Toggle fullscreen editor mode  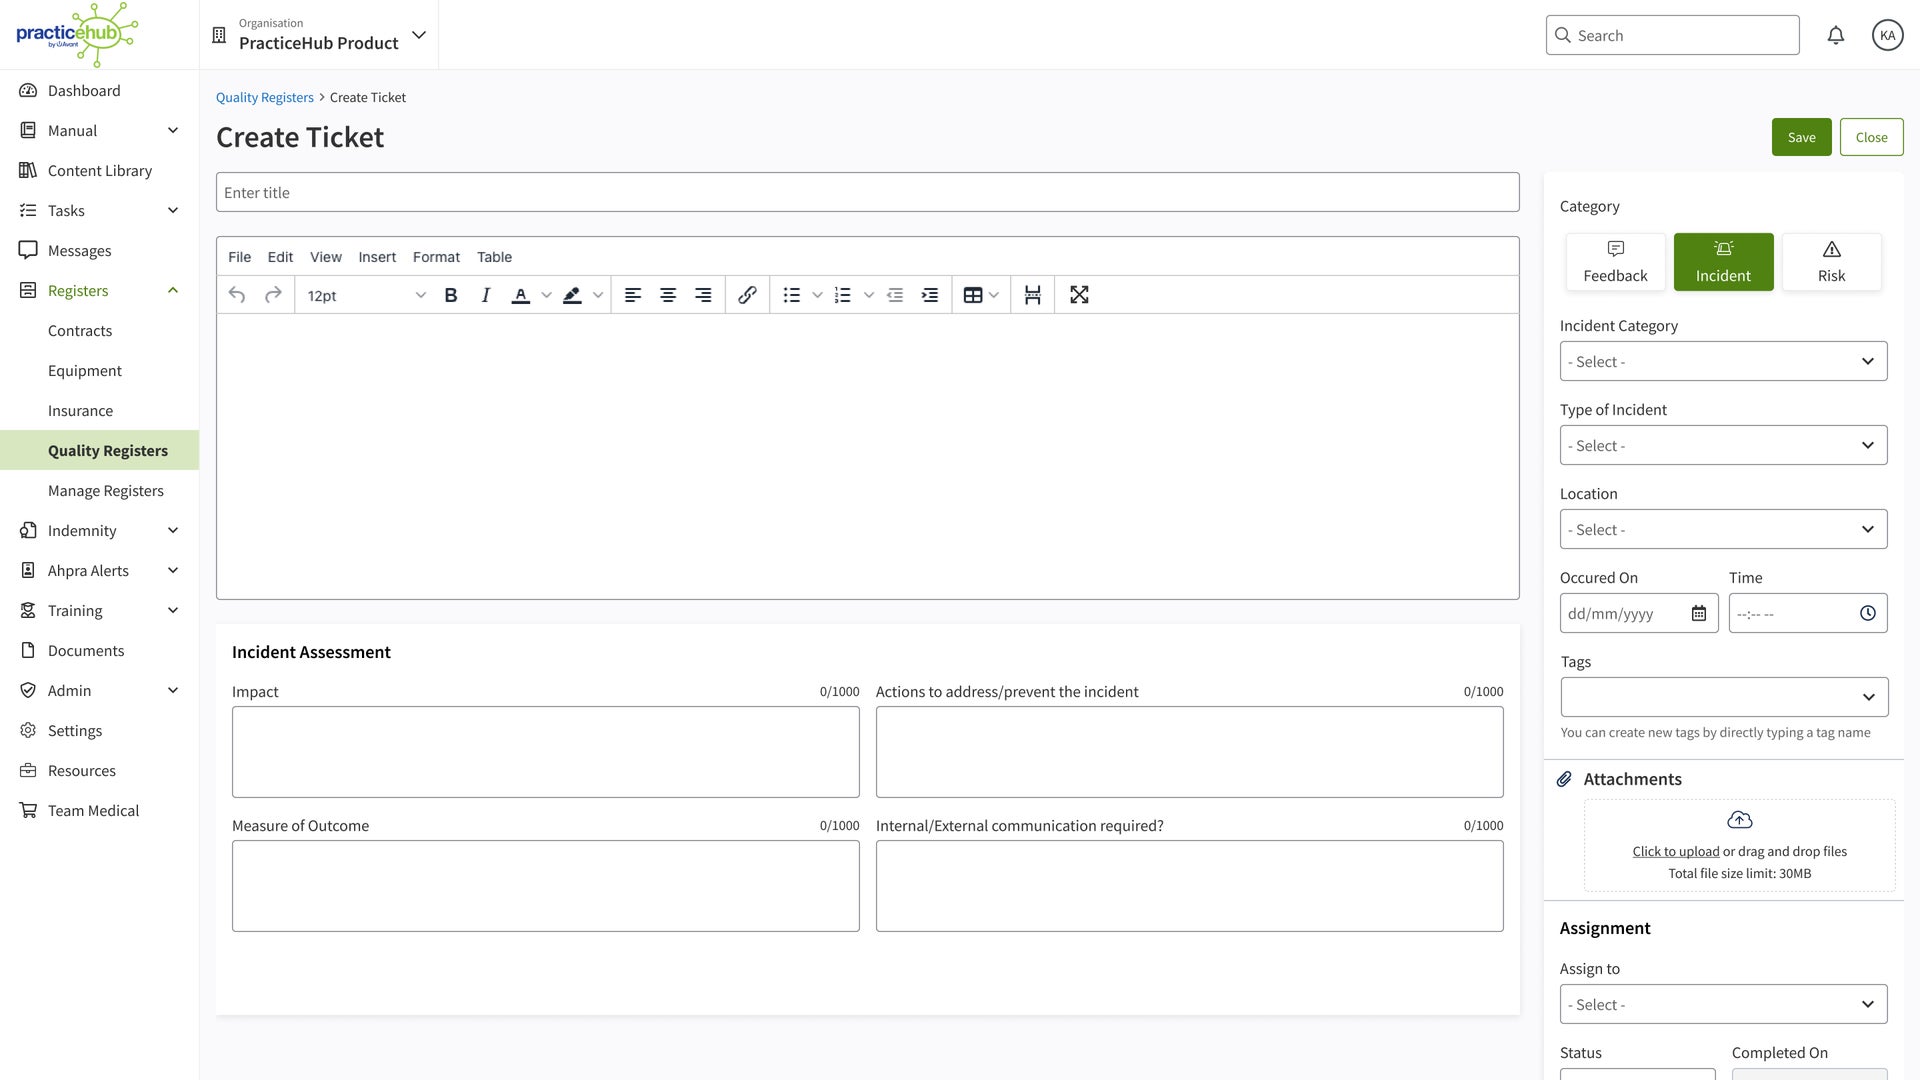pyautogui.click(x=1079, y=295)
